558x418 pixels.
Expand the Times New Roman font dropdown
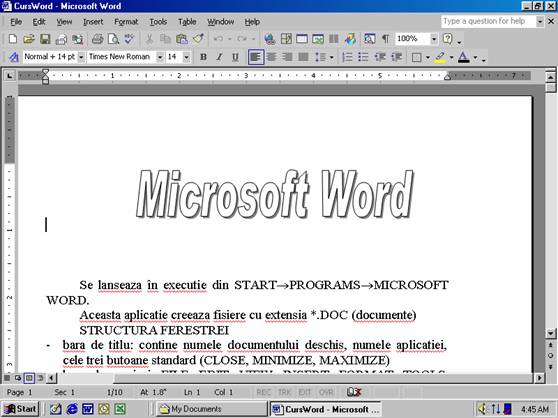(160, 57)
